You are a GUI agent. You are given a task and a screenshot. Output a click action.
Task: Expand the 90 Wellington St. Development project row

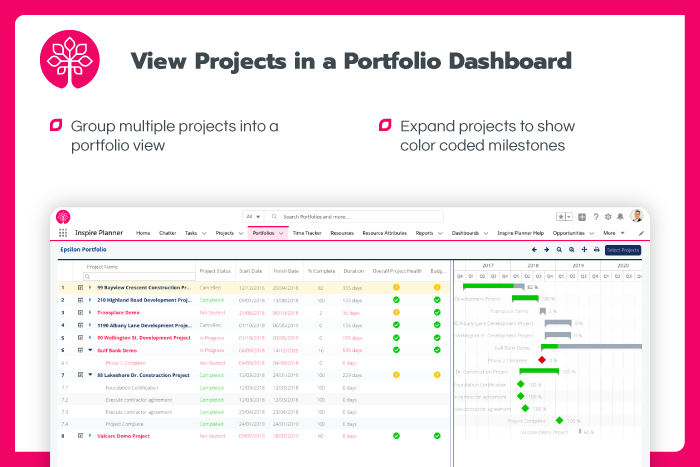(90, 338)
